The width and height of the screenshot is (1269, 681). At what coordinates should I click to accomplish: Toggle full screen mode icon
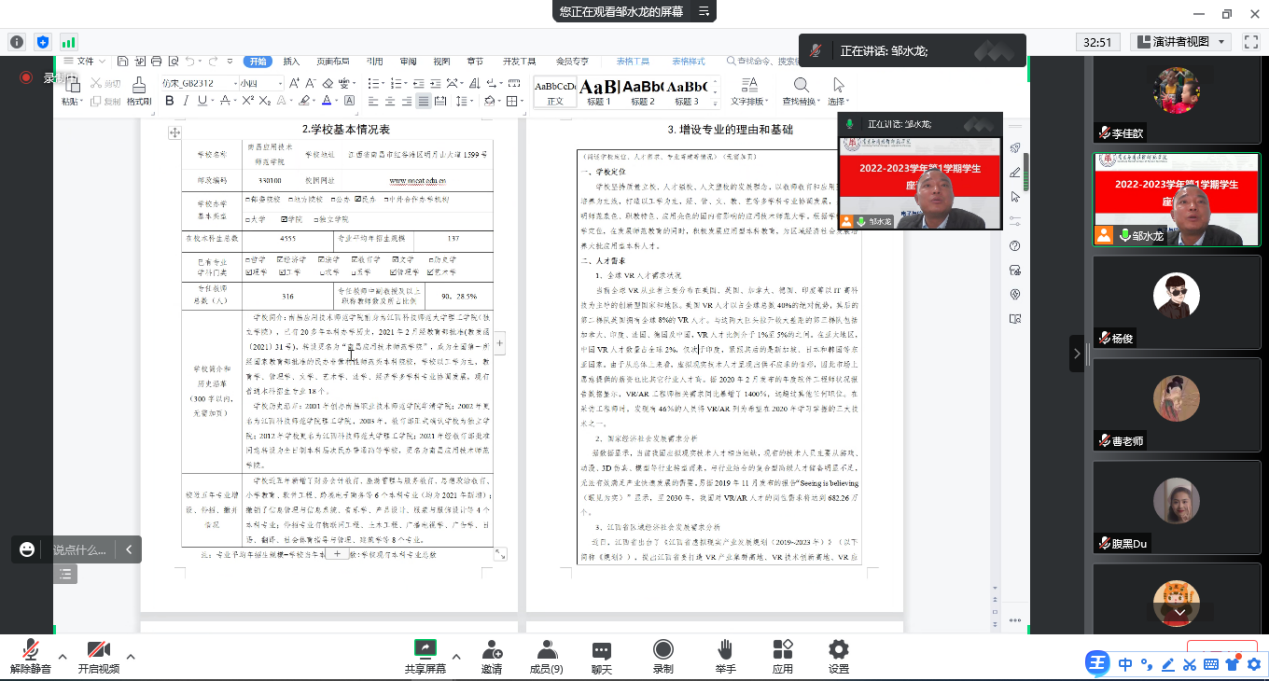coord(1250,42)
